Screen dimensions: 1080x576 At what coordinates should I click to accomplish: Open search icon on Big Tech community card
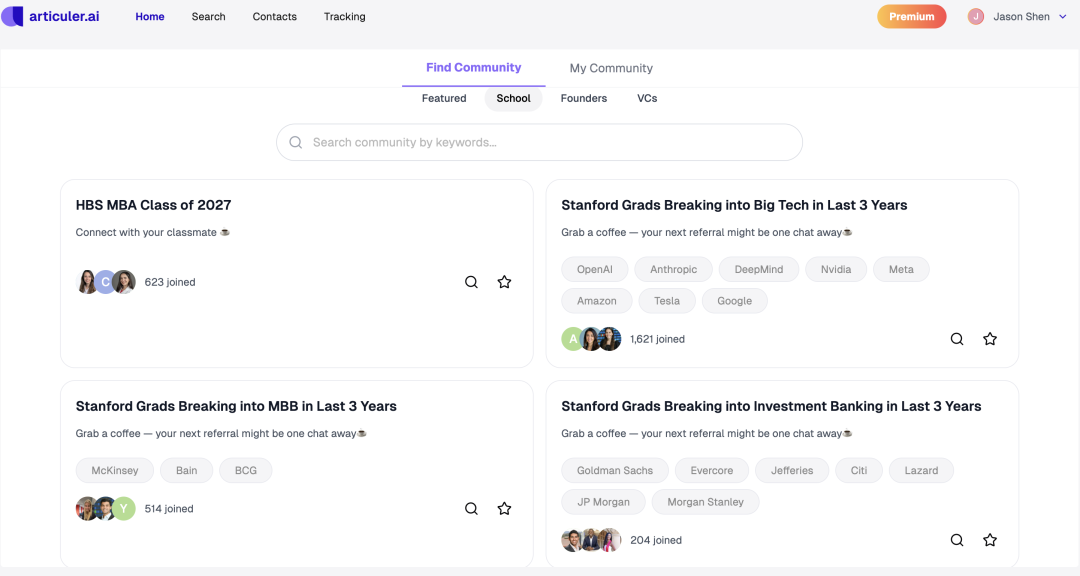[x=957, y=339]
